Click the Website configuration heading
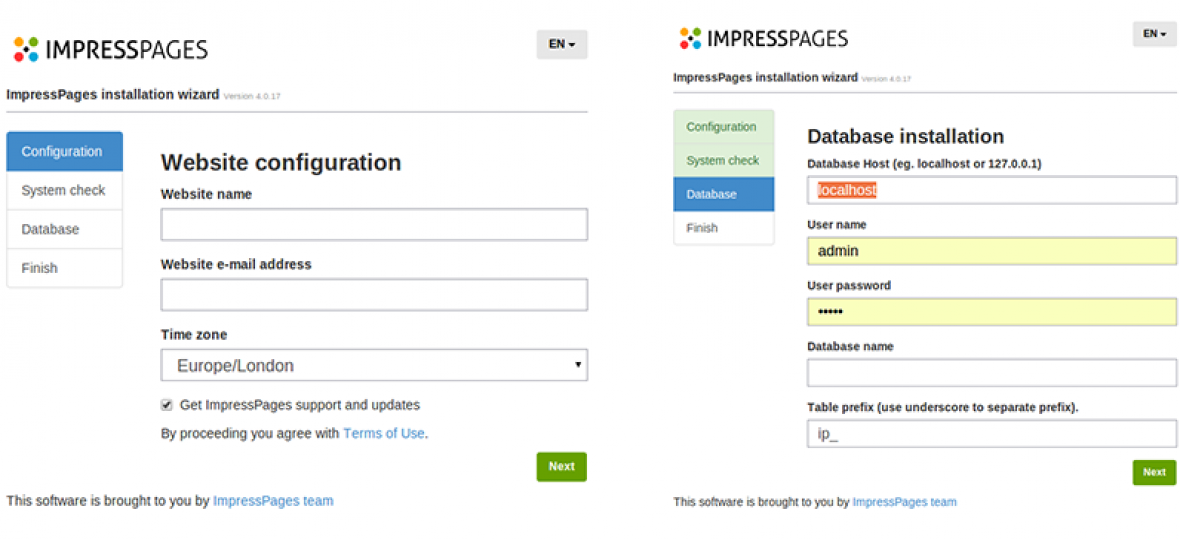1180x546 pixels. click(x=281, y=162)
